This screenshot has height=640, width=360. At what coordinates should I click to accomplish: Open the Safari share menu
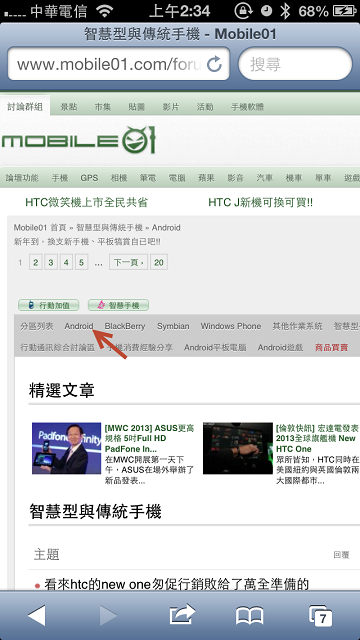click(182, 614)
